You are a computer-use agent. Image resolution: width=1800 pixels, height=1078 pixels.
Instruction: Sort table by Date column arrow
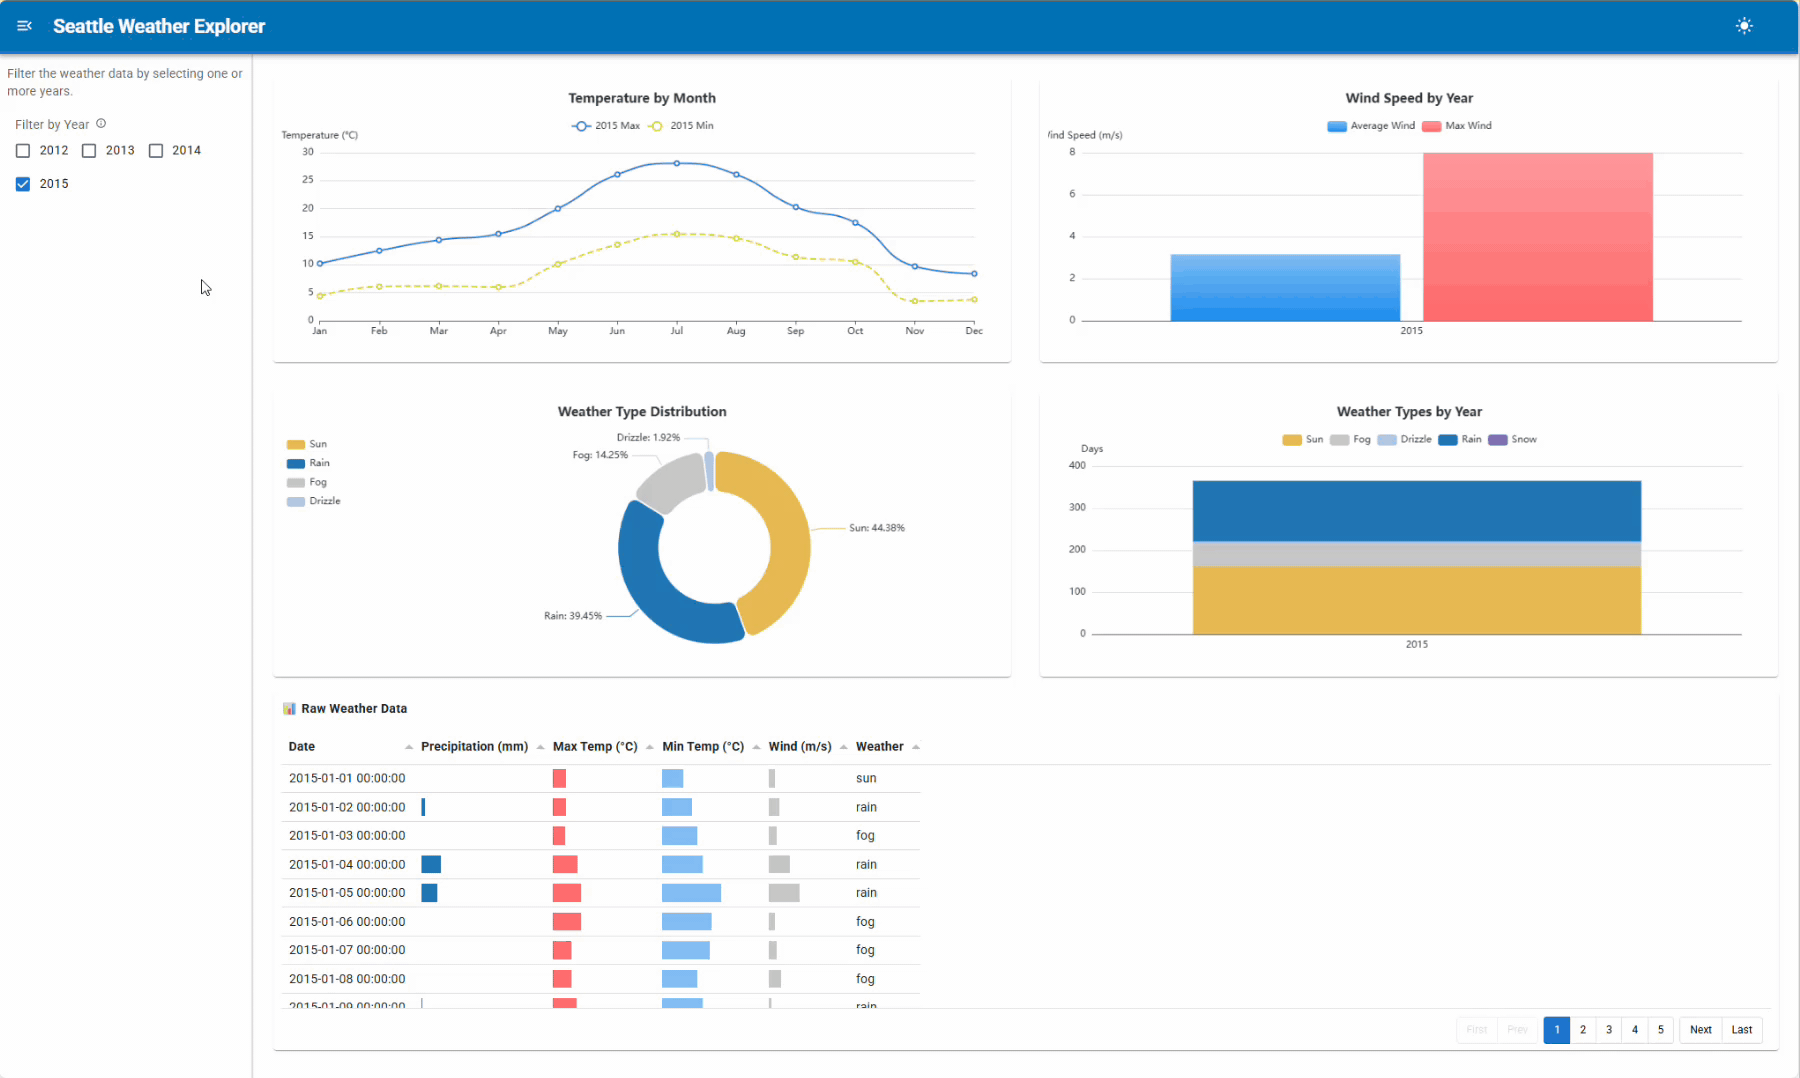[x=408, y=747]
